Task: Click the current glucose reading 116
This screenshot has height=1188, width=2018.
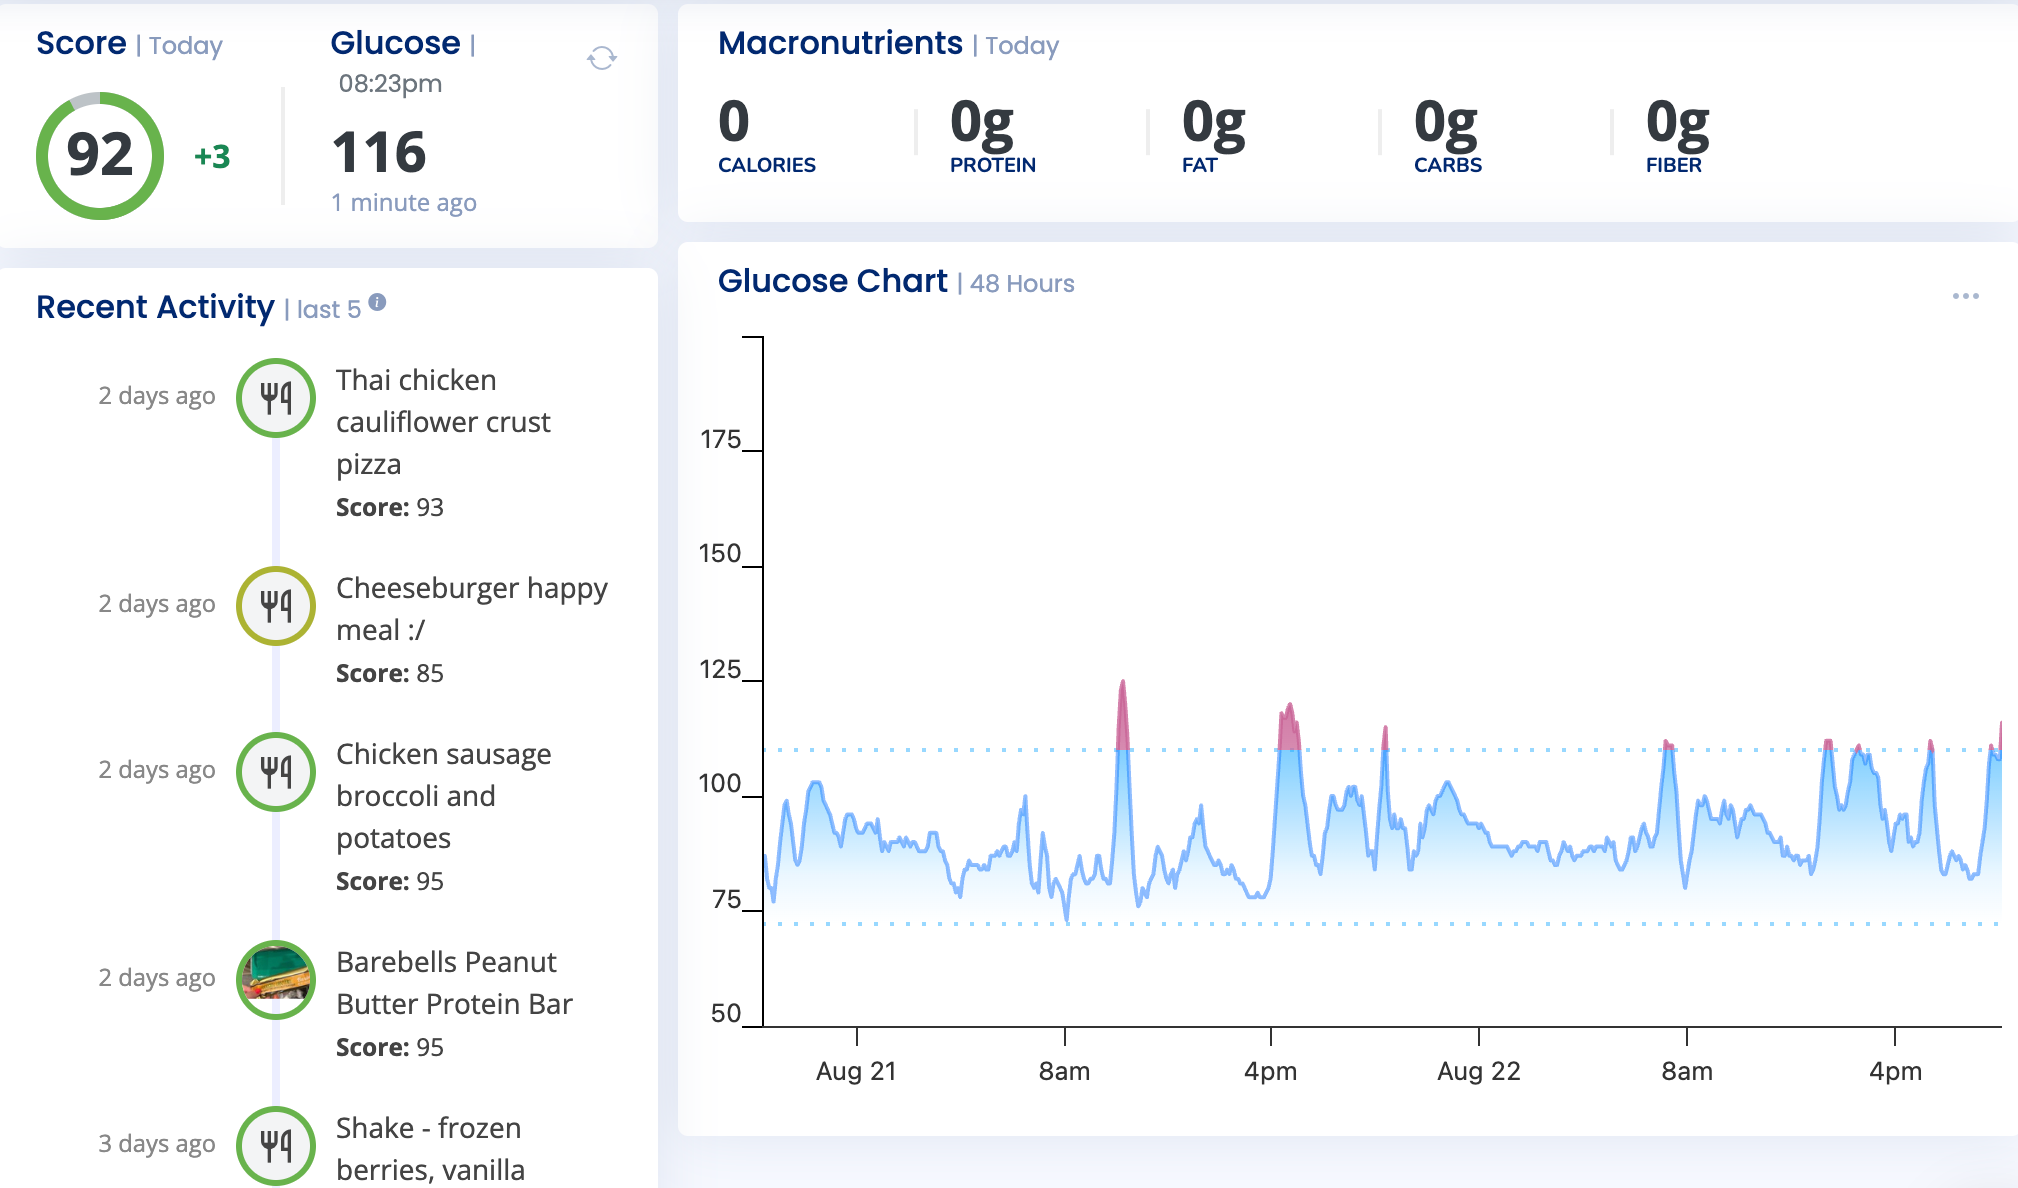Action: 379,153
